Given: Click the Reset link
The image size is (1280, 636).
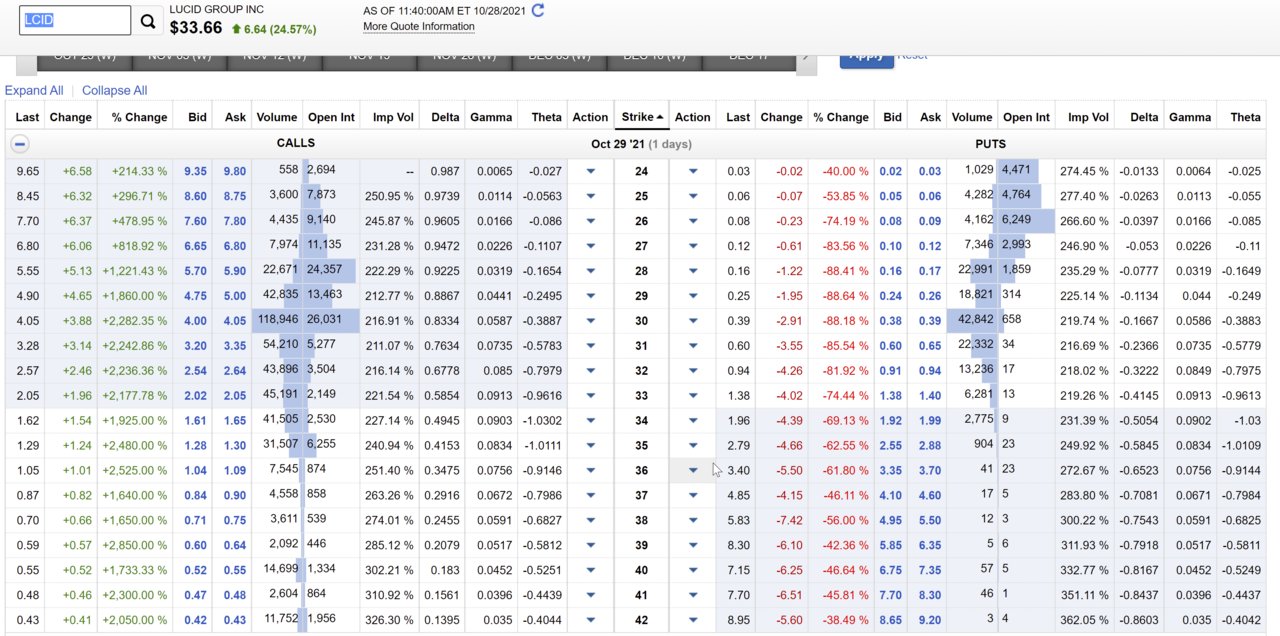Looking at the screenshot, I should [x=912, y=55].
